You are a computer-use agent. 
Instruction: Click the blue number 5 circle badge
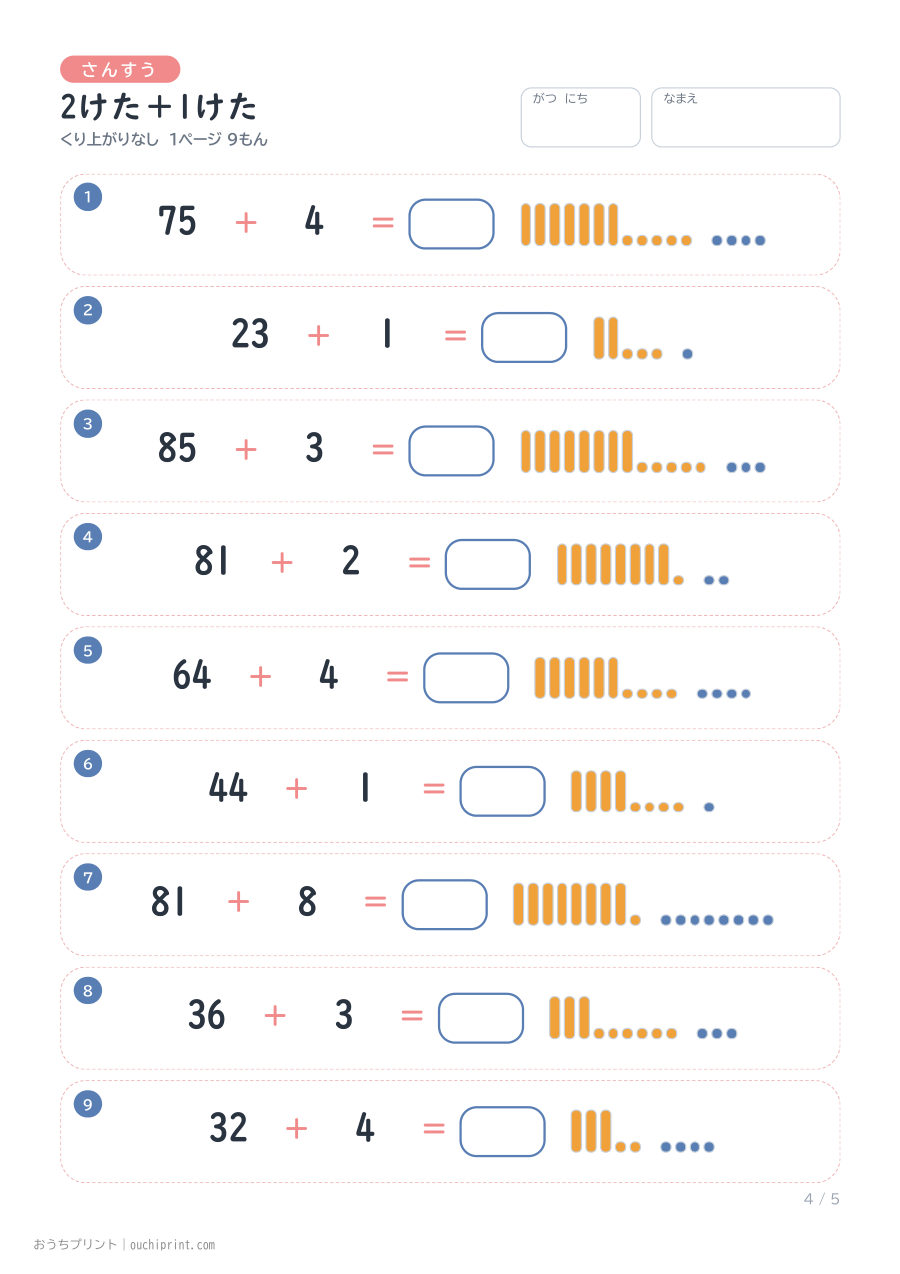point(88,650)
